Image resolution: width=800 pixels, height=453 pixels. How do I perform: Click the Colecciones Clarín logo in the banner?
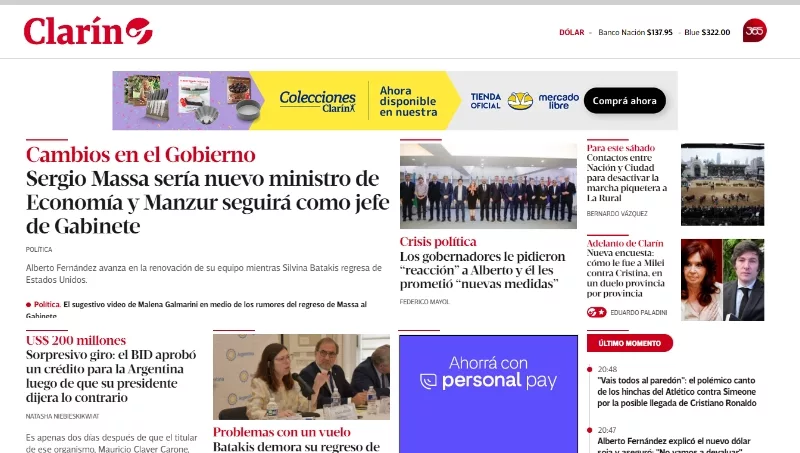[317, 100]
